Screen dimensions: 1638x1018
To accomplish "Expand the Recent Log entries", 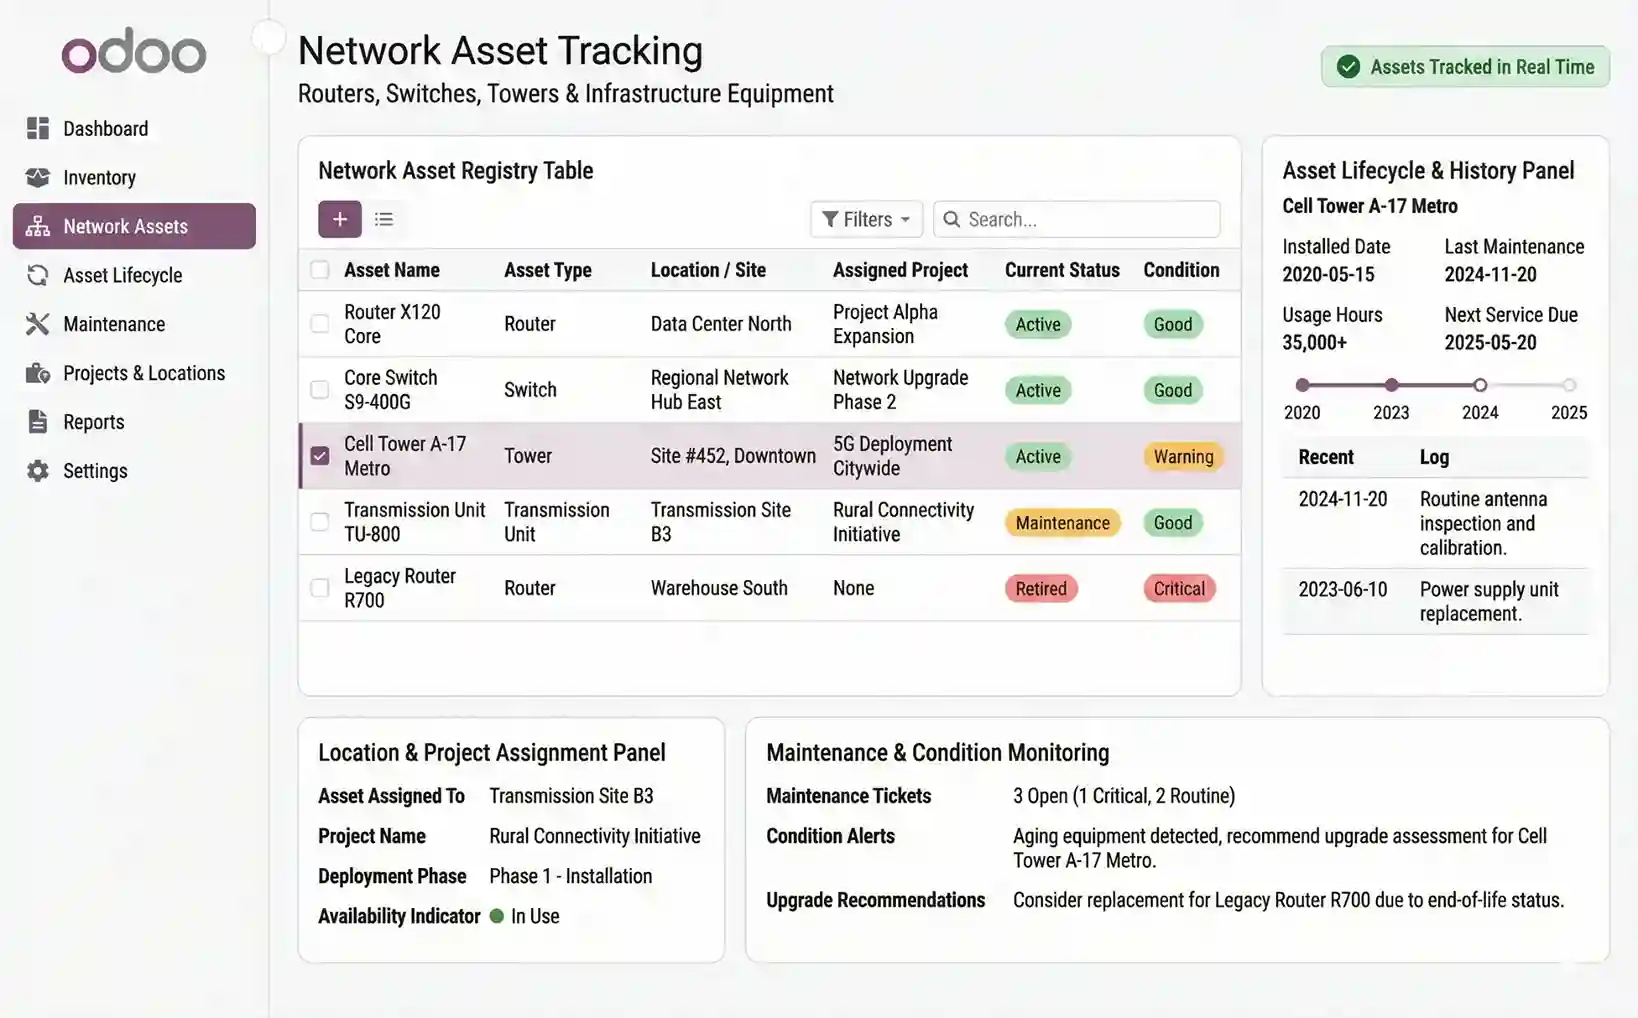I will (1435, 457).
